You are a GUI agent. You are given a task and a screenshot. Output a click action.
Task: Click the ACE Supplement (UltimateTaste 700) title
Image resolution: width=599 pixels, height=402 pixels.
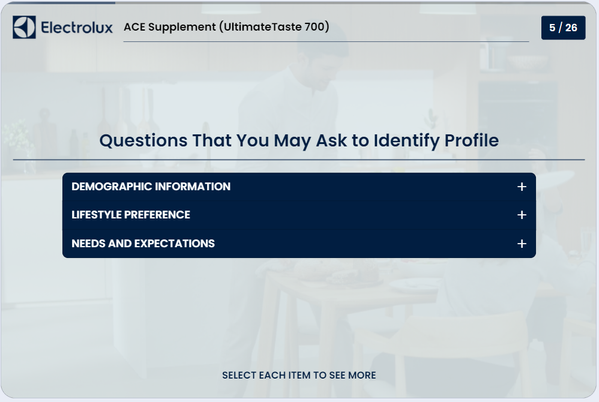click(226, 27)
